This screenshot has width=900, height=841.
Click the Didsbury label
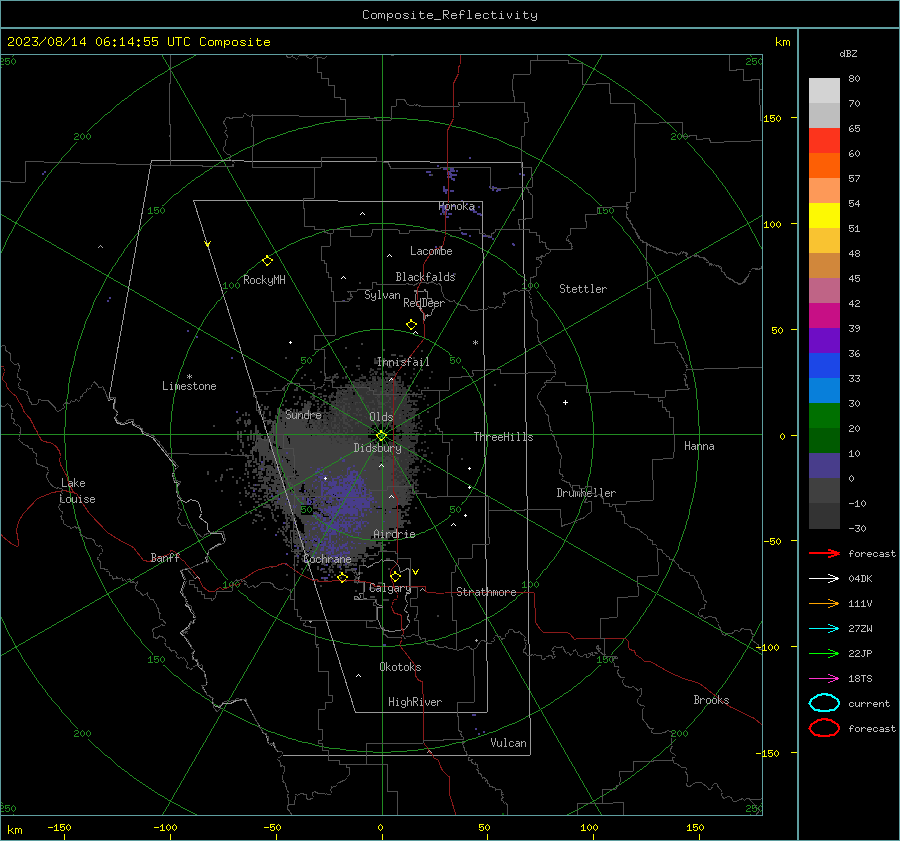point(377,448)
